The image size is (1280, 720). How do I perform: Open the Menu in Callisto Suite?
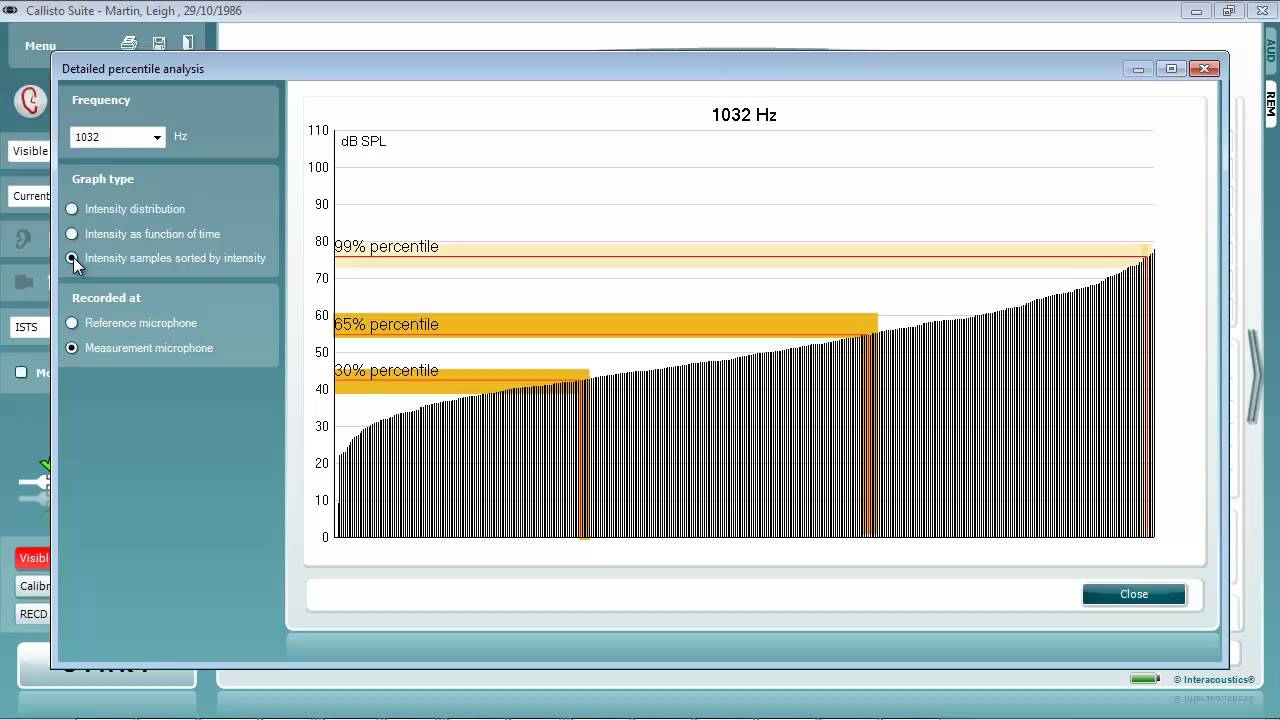(x=40, y=46)
